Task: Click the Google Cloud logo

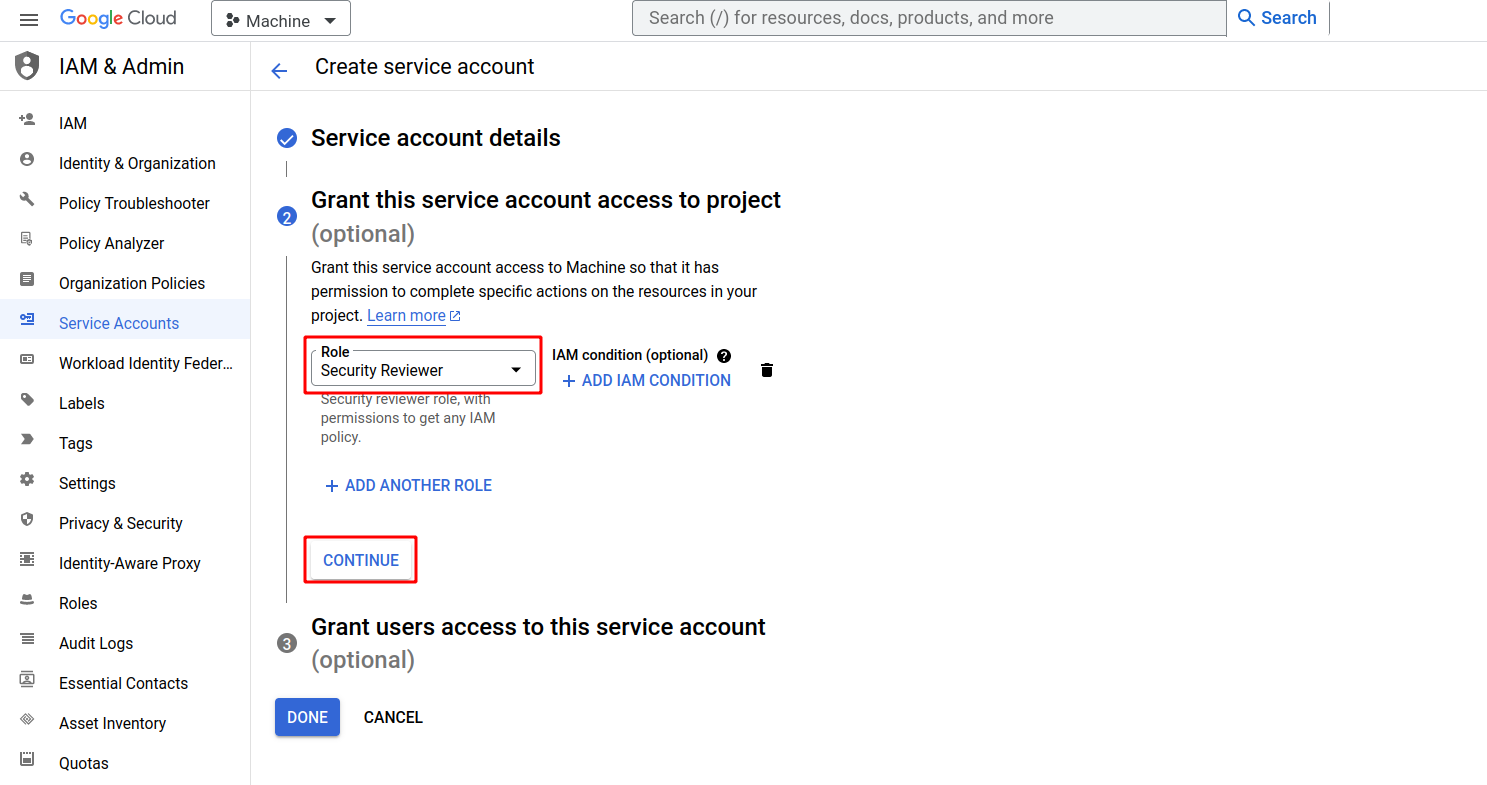Action: [x=118, y=17]
